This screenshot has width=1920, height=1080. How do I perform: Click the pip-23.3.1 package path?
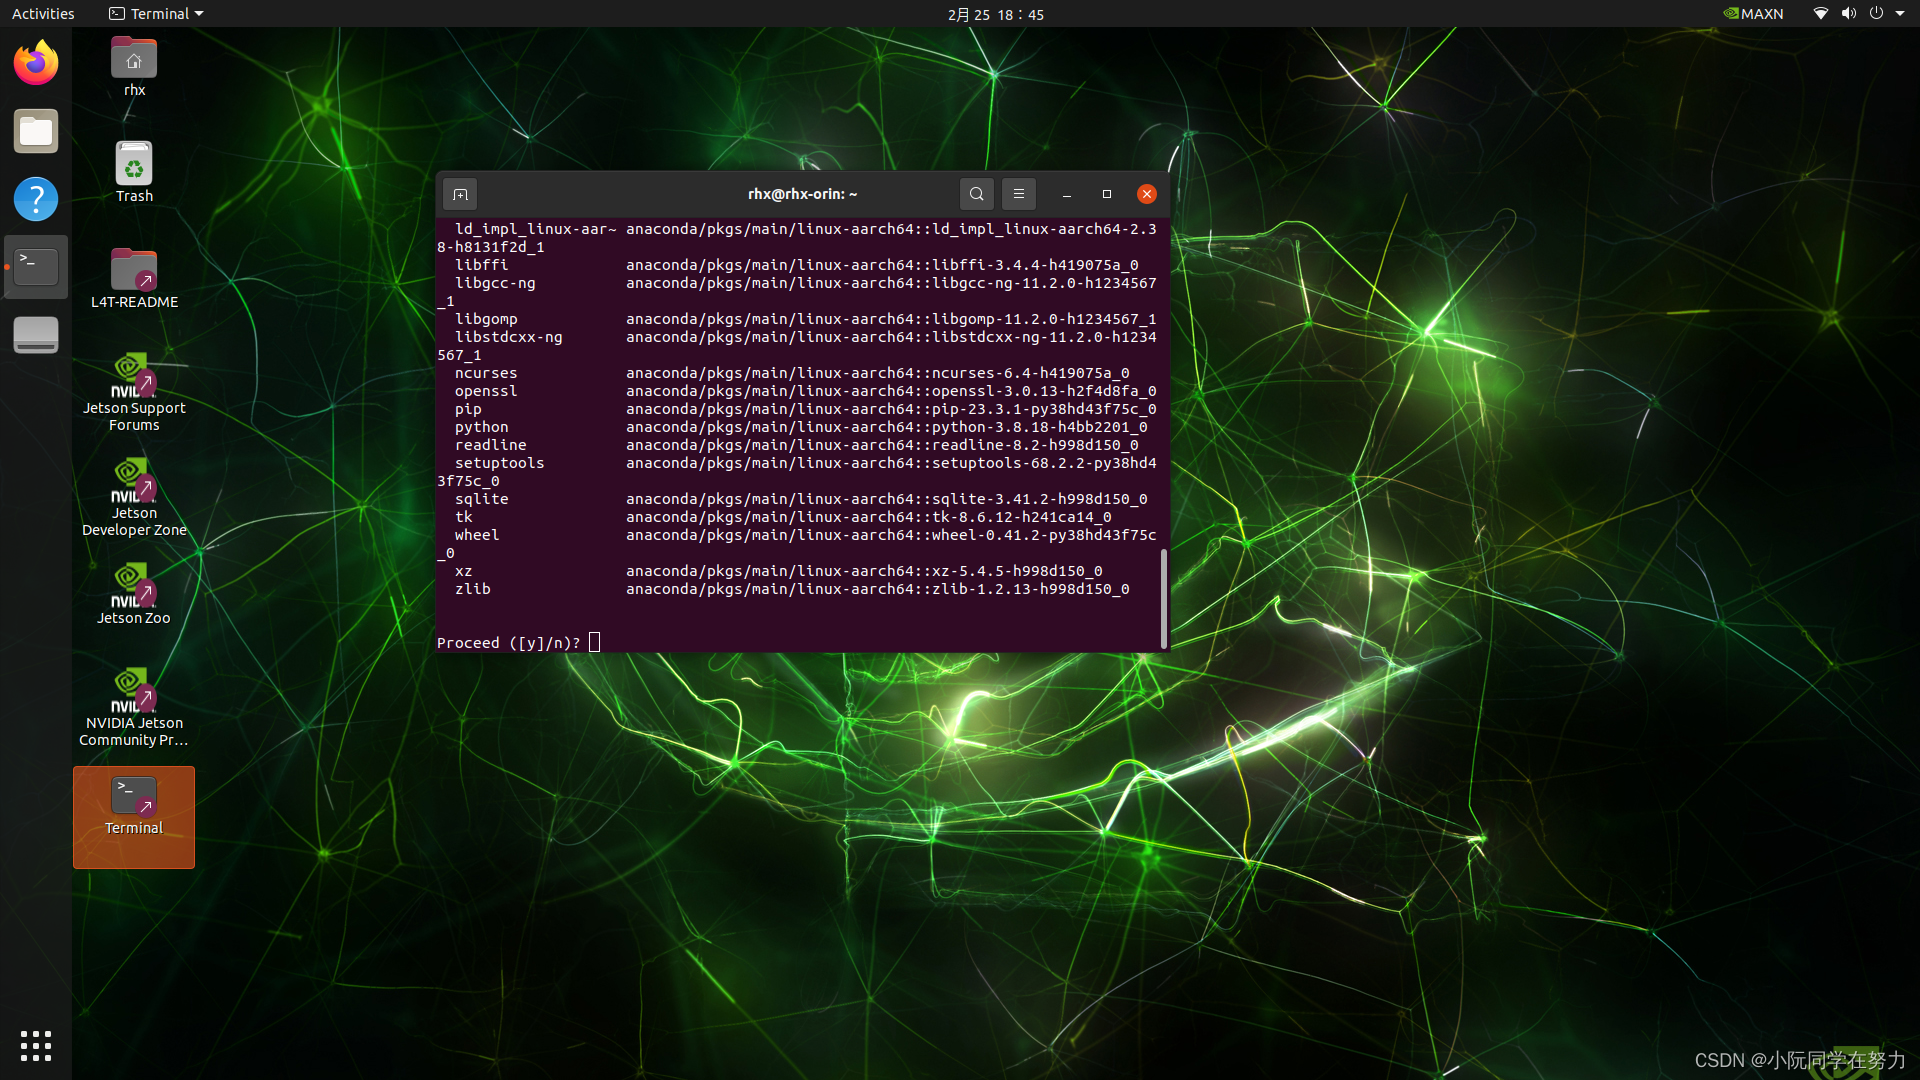[891, 409]
